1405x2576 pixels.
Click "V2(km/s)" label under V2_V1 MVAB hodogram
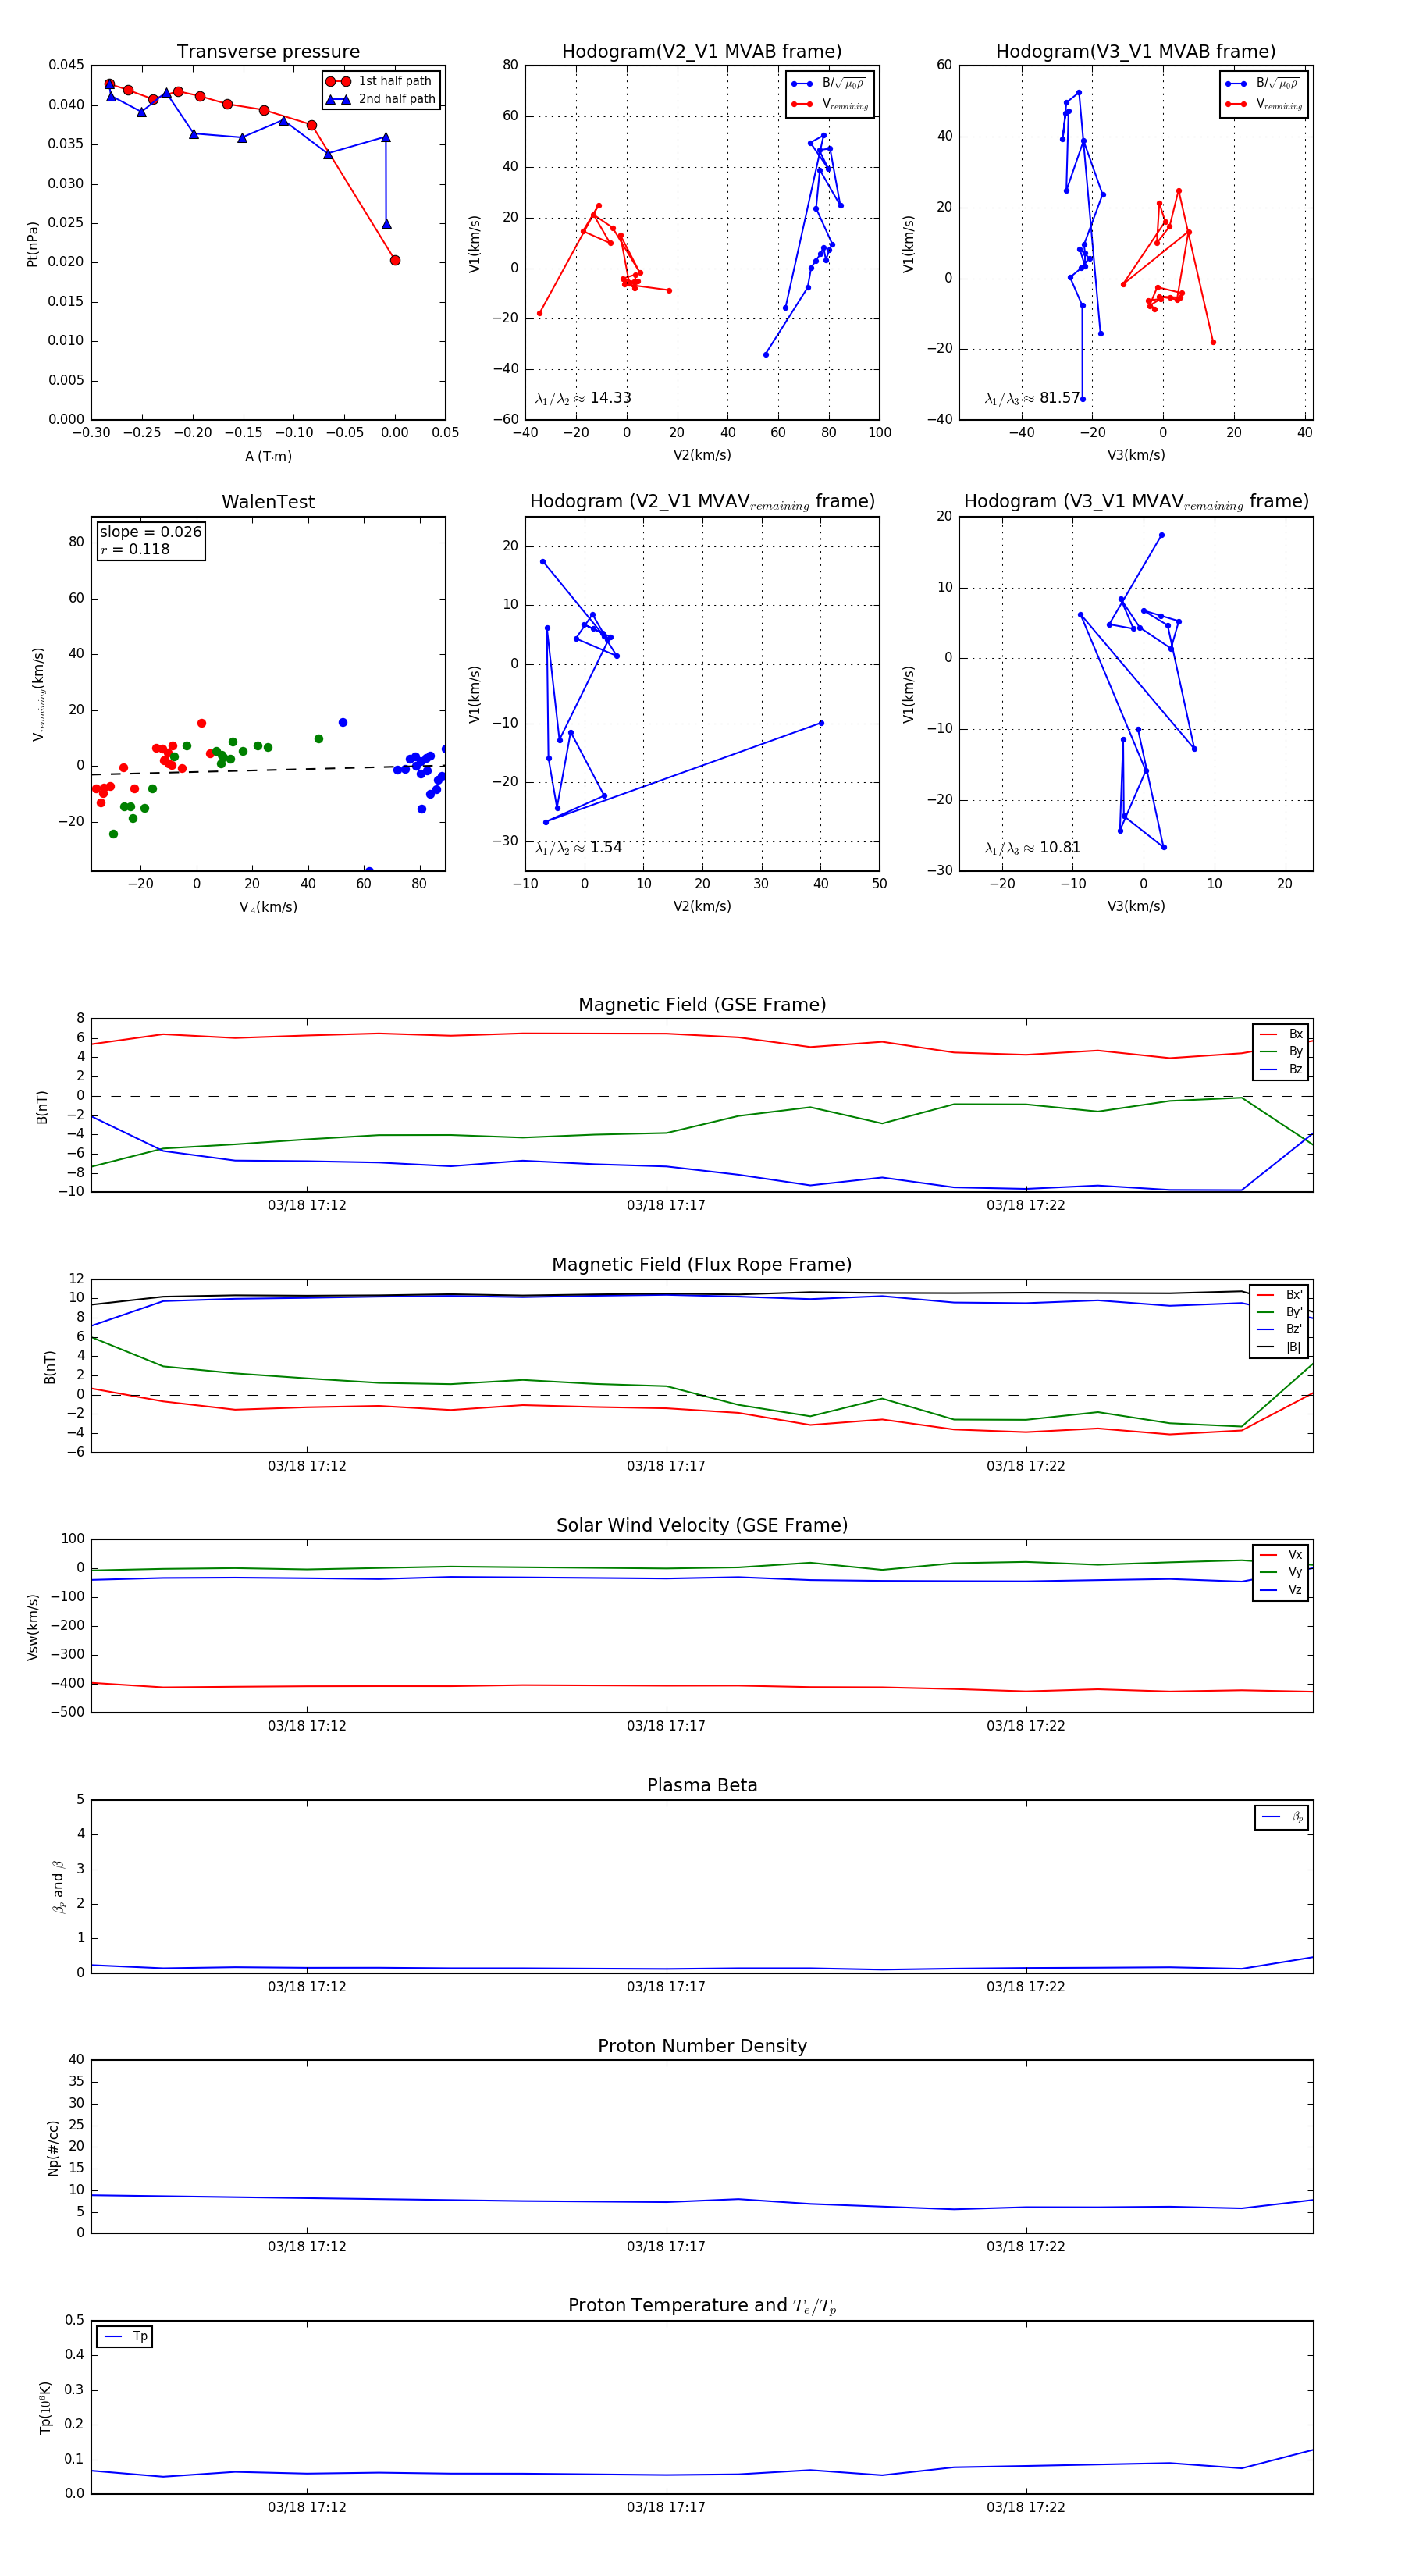click(x=702, y=456)
